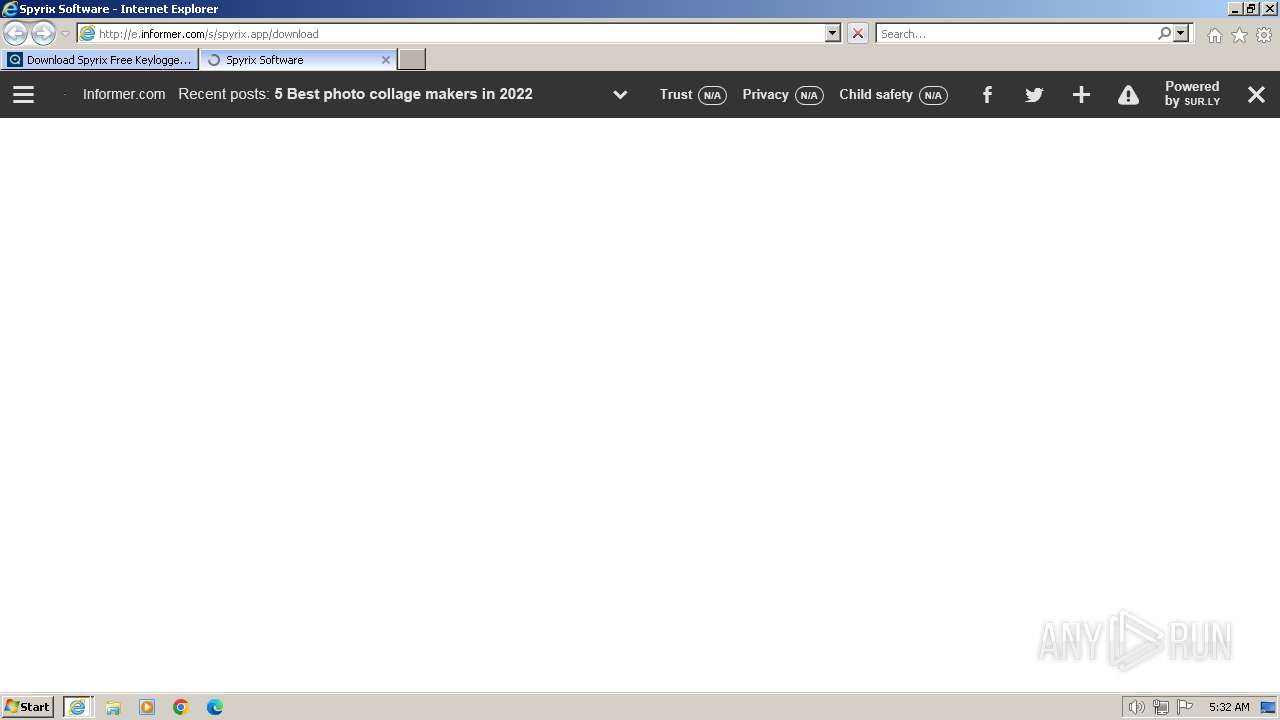Close the Spyrix Software tab
The image size is (1280, 720).
(386, 60)
